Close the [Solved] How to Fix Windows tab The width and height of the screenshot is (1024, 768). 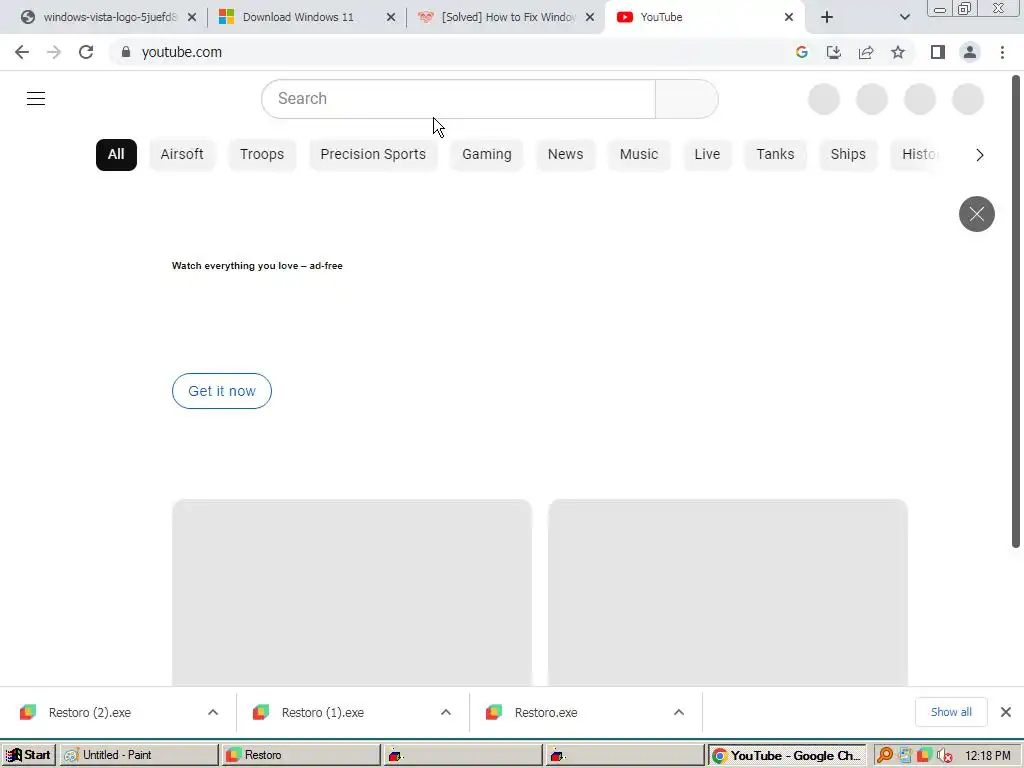point(590,17)
